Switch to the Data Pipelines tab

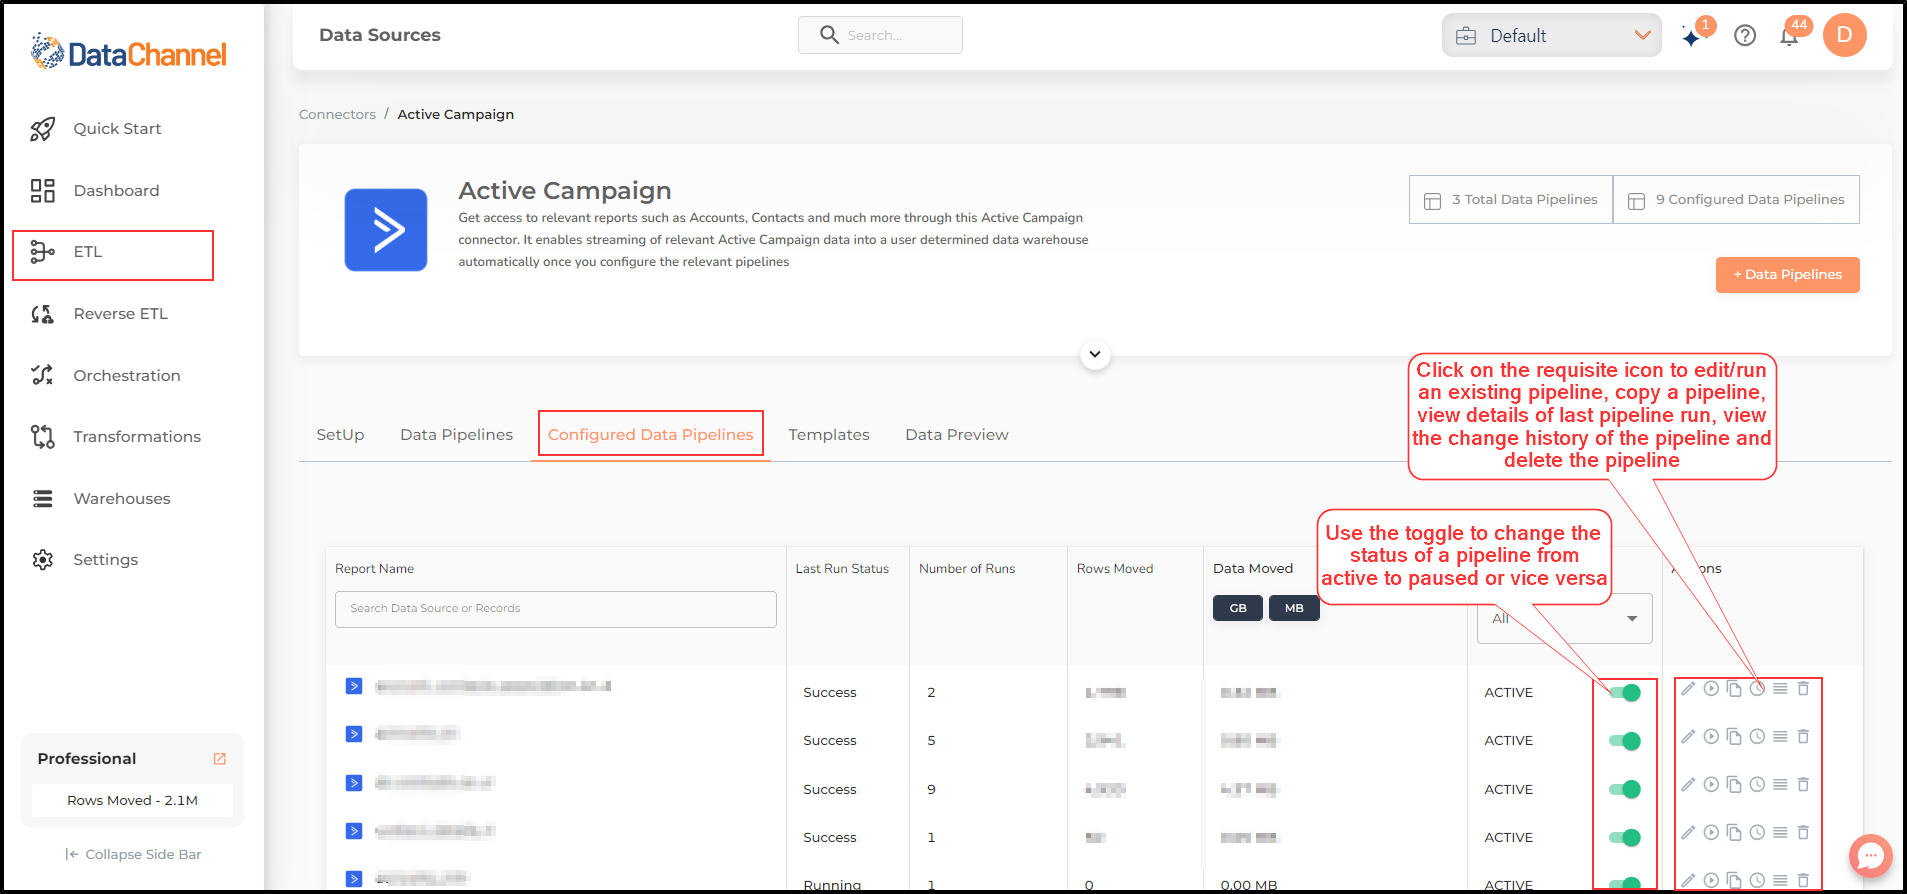pyautogui.click(x=456, y=435)
